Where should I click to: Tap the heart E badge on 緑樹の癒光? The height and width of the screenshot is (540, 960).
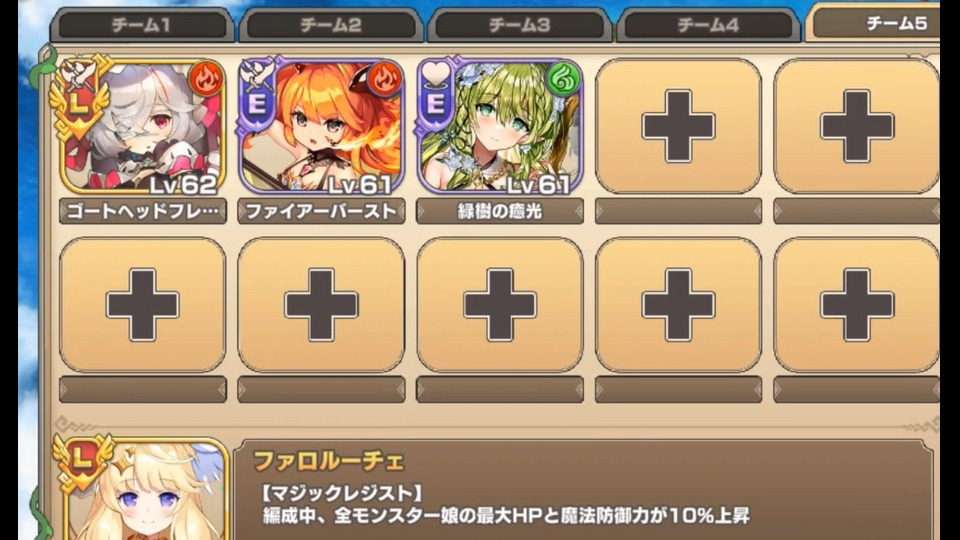pyautogui.click(x=435, y=96)
